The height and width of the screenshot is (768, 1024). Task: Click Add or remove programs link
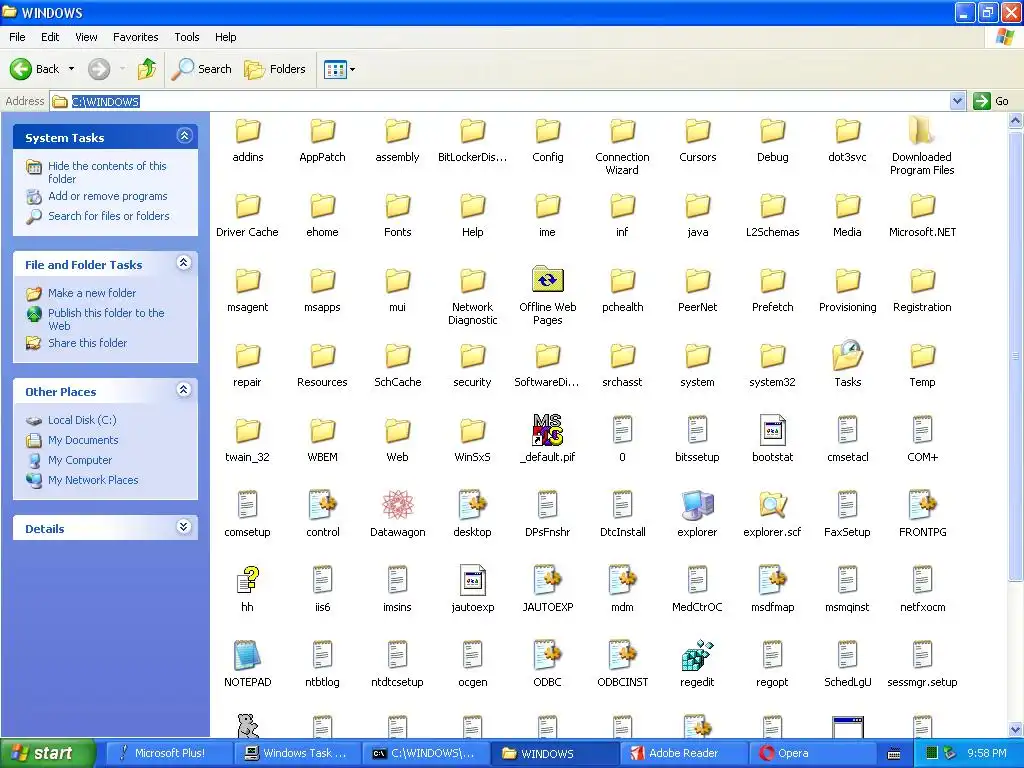(108, 196)
